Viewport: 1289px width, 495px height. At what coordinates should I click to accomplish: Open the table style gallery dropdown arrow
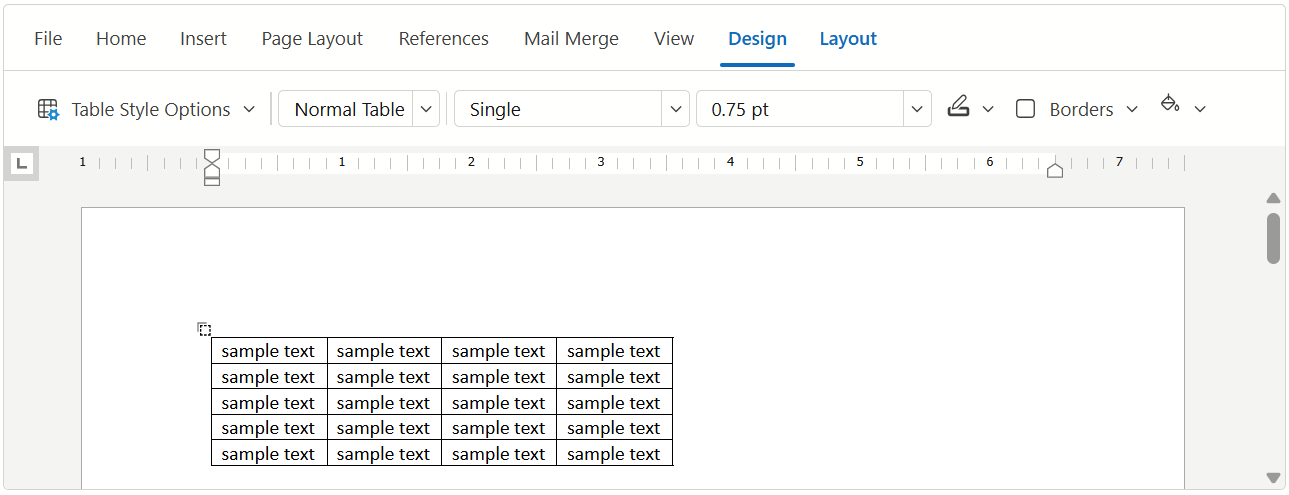click(426, 109)
